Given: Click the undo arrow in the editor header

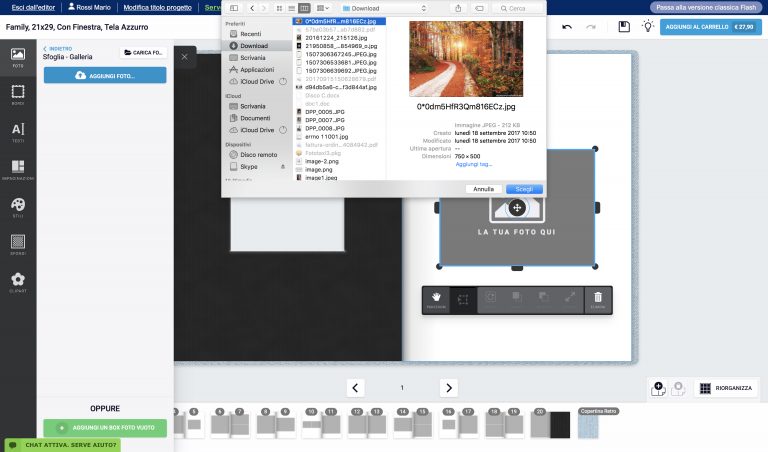Looking at the screenshot, I should point(567,27).
